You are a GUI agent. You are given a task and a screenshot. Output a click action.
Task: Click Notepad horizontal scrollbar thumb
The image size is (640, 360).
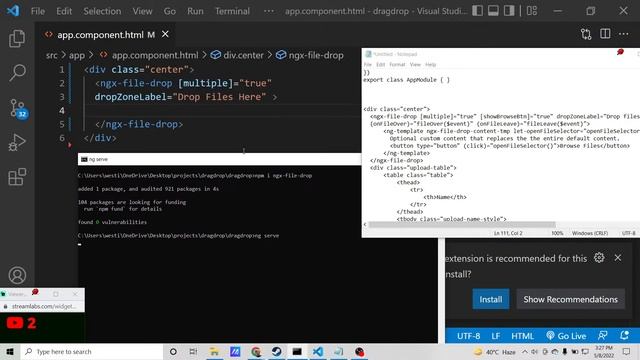(x=462, y=224)
